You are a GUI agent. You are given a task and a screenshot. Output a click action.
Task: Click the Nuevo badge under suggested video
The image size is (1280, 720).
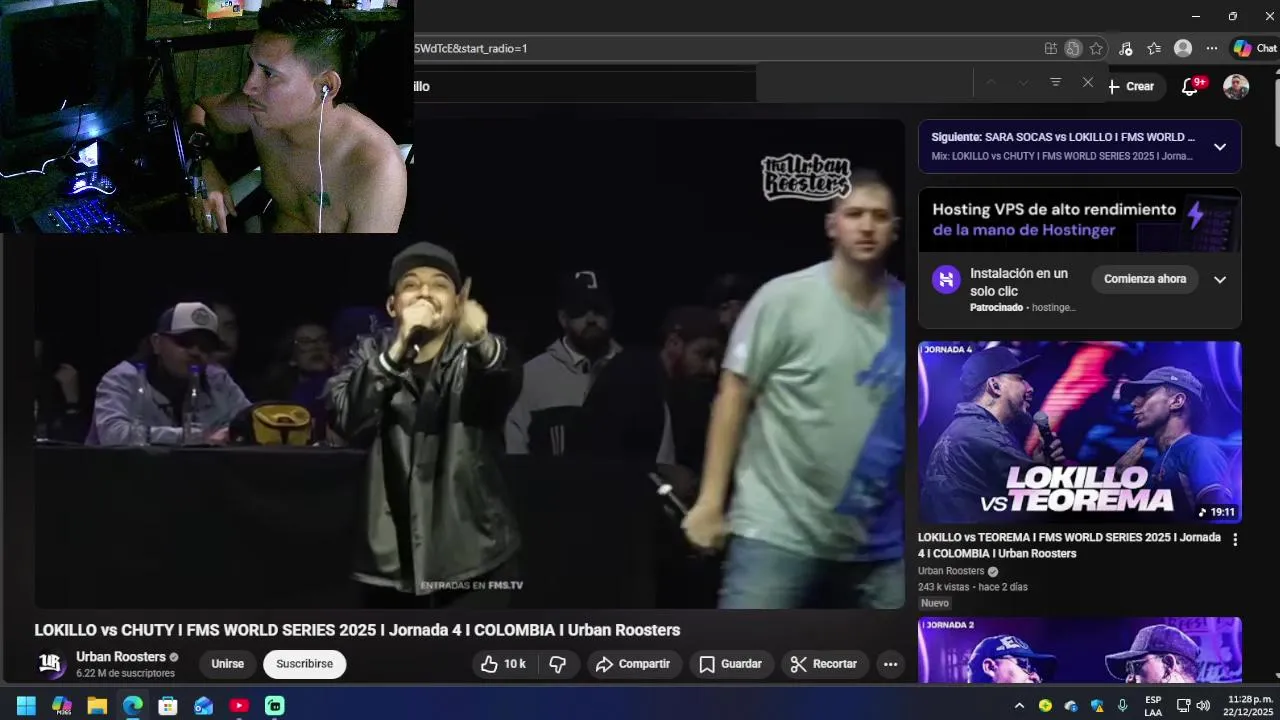click(934, 603)
